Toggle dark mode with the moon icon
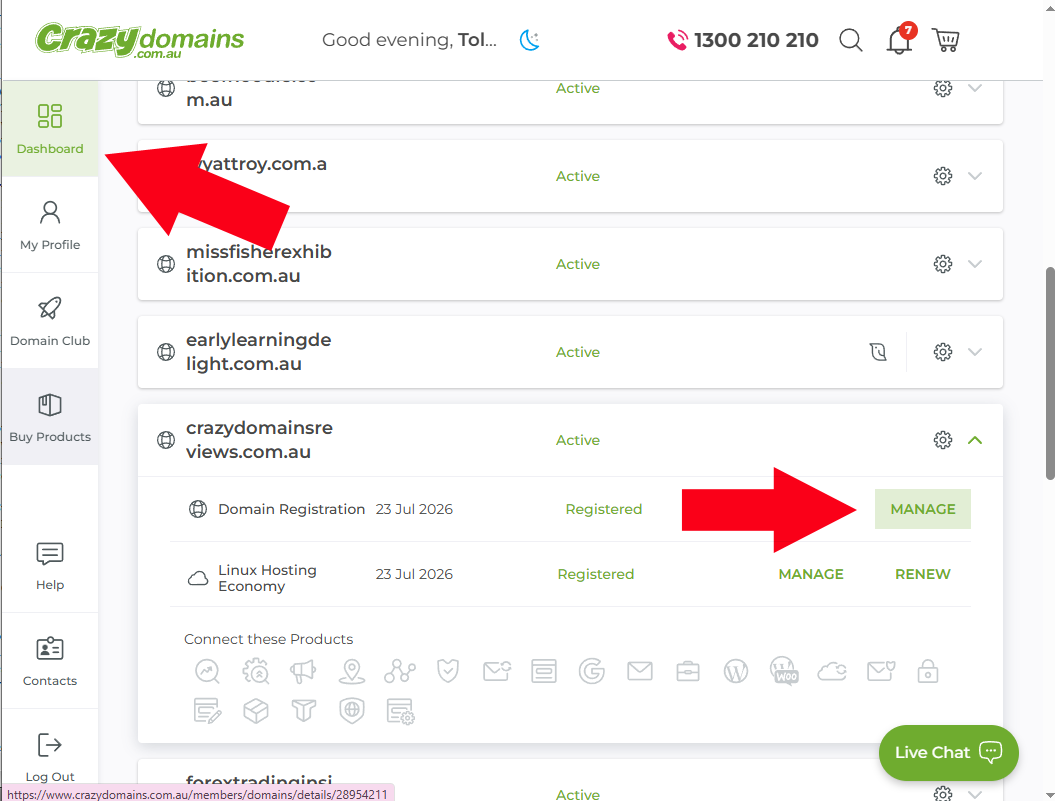1055x801 pixels. click(x=529, y=39)
